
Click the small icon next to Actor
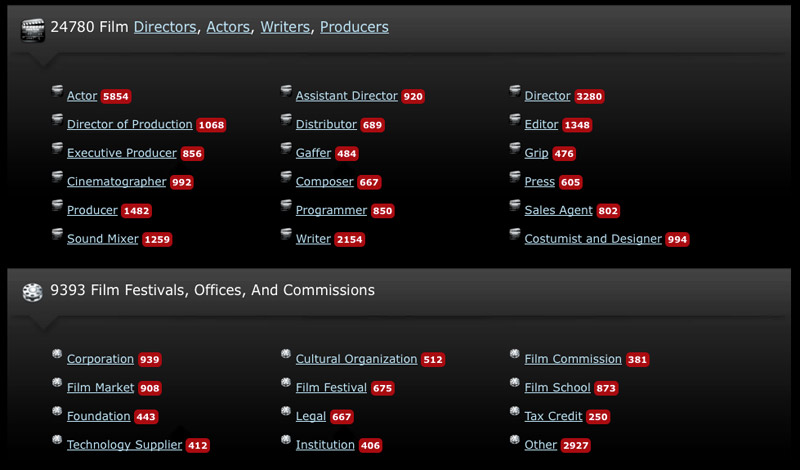coord(57,94)
